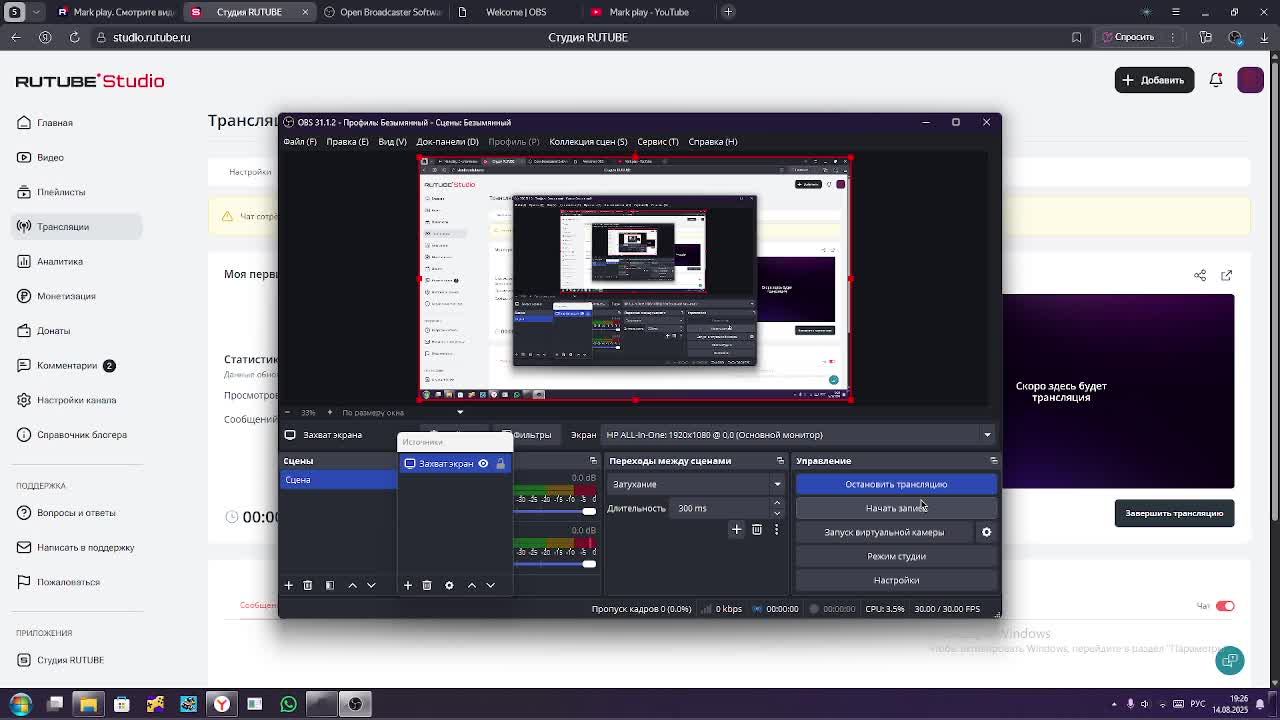Open the Вид menu in OBS
The height and width of the screenshot is (720, 1280).
(x=392, y=142)
